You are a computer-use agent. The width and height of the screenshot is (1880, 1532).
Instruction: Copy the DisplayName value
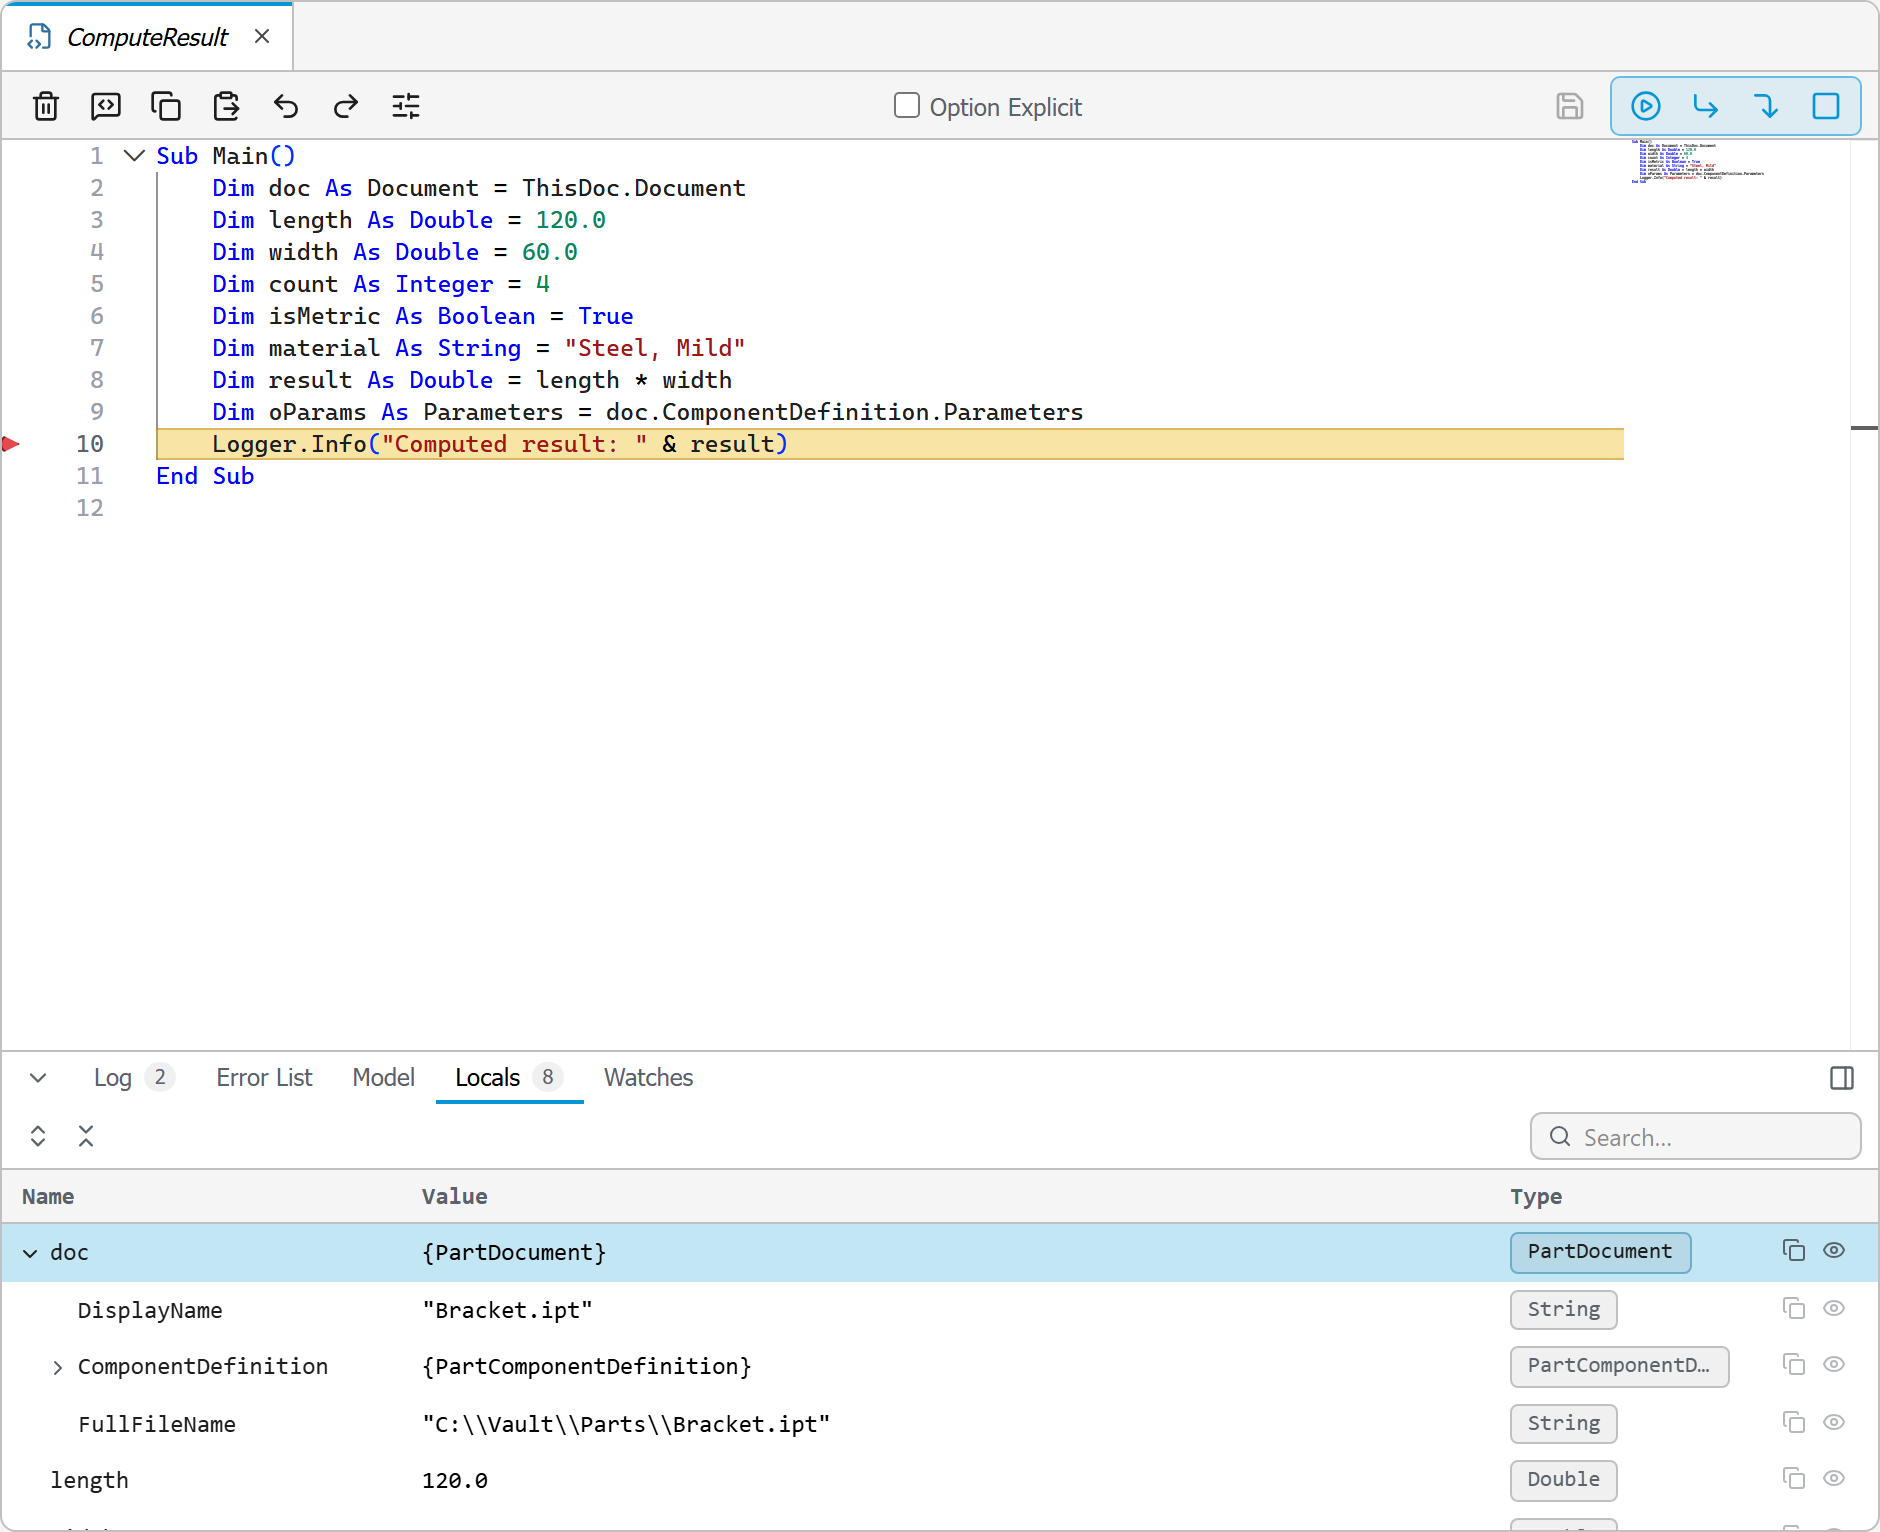click(1794, 1309)
